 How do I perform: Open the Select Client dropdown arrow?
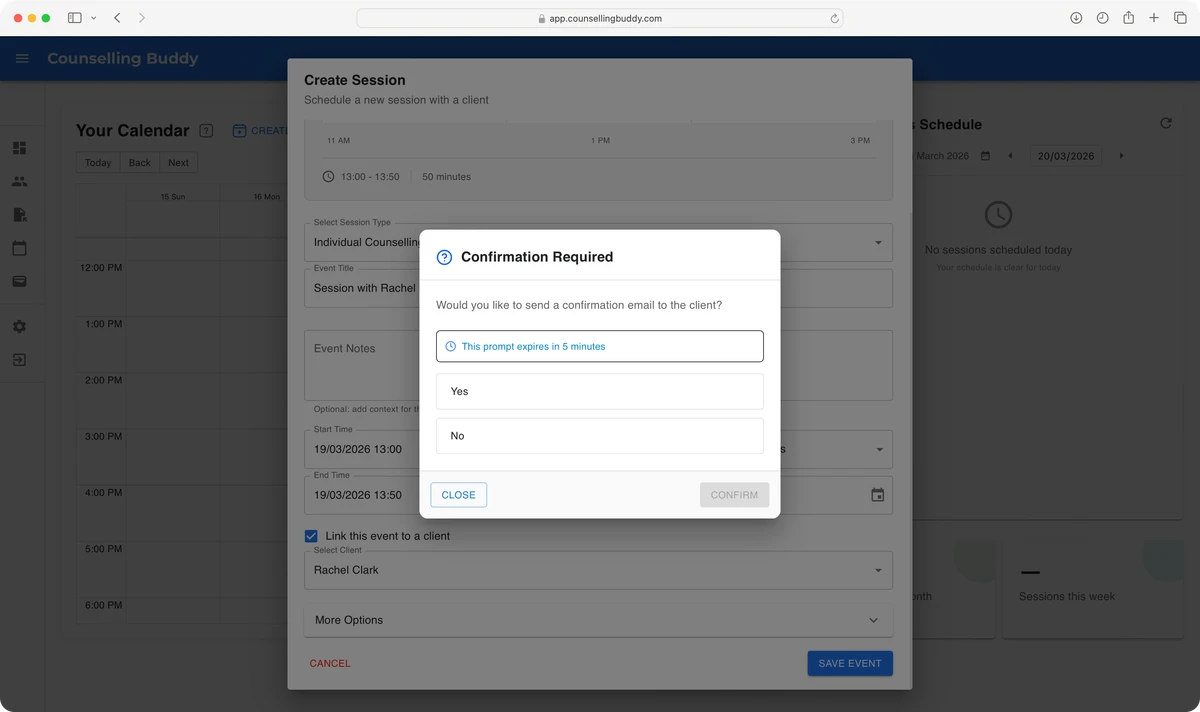point(878,570)
